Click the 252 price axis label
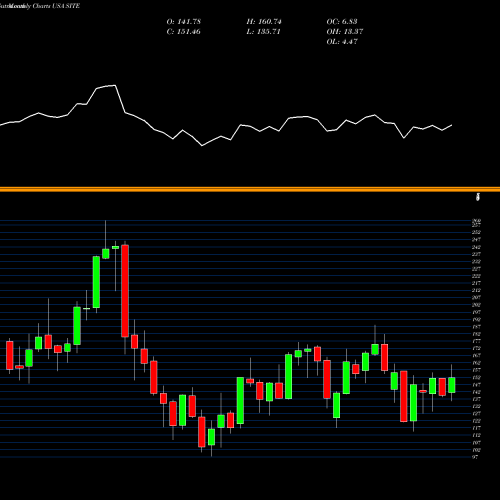Screen dimensions: 500x500 476,232
